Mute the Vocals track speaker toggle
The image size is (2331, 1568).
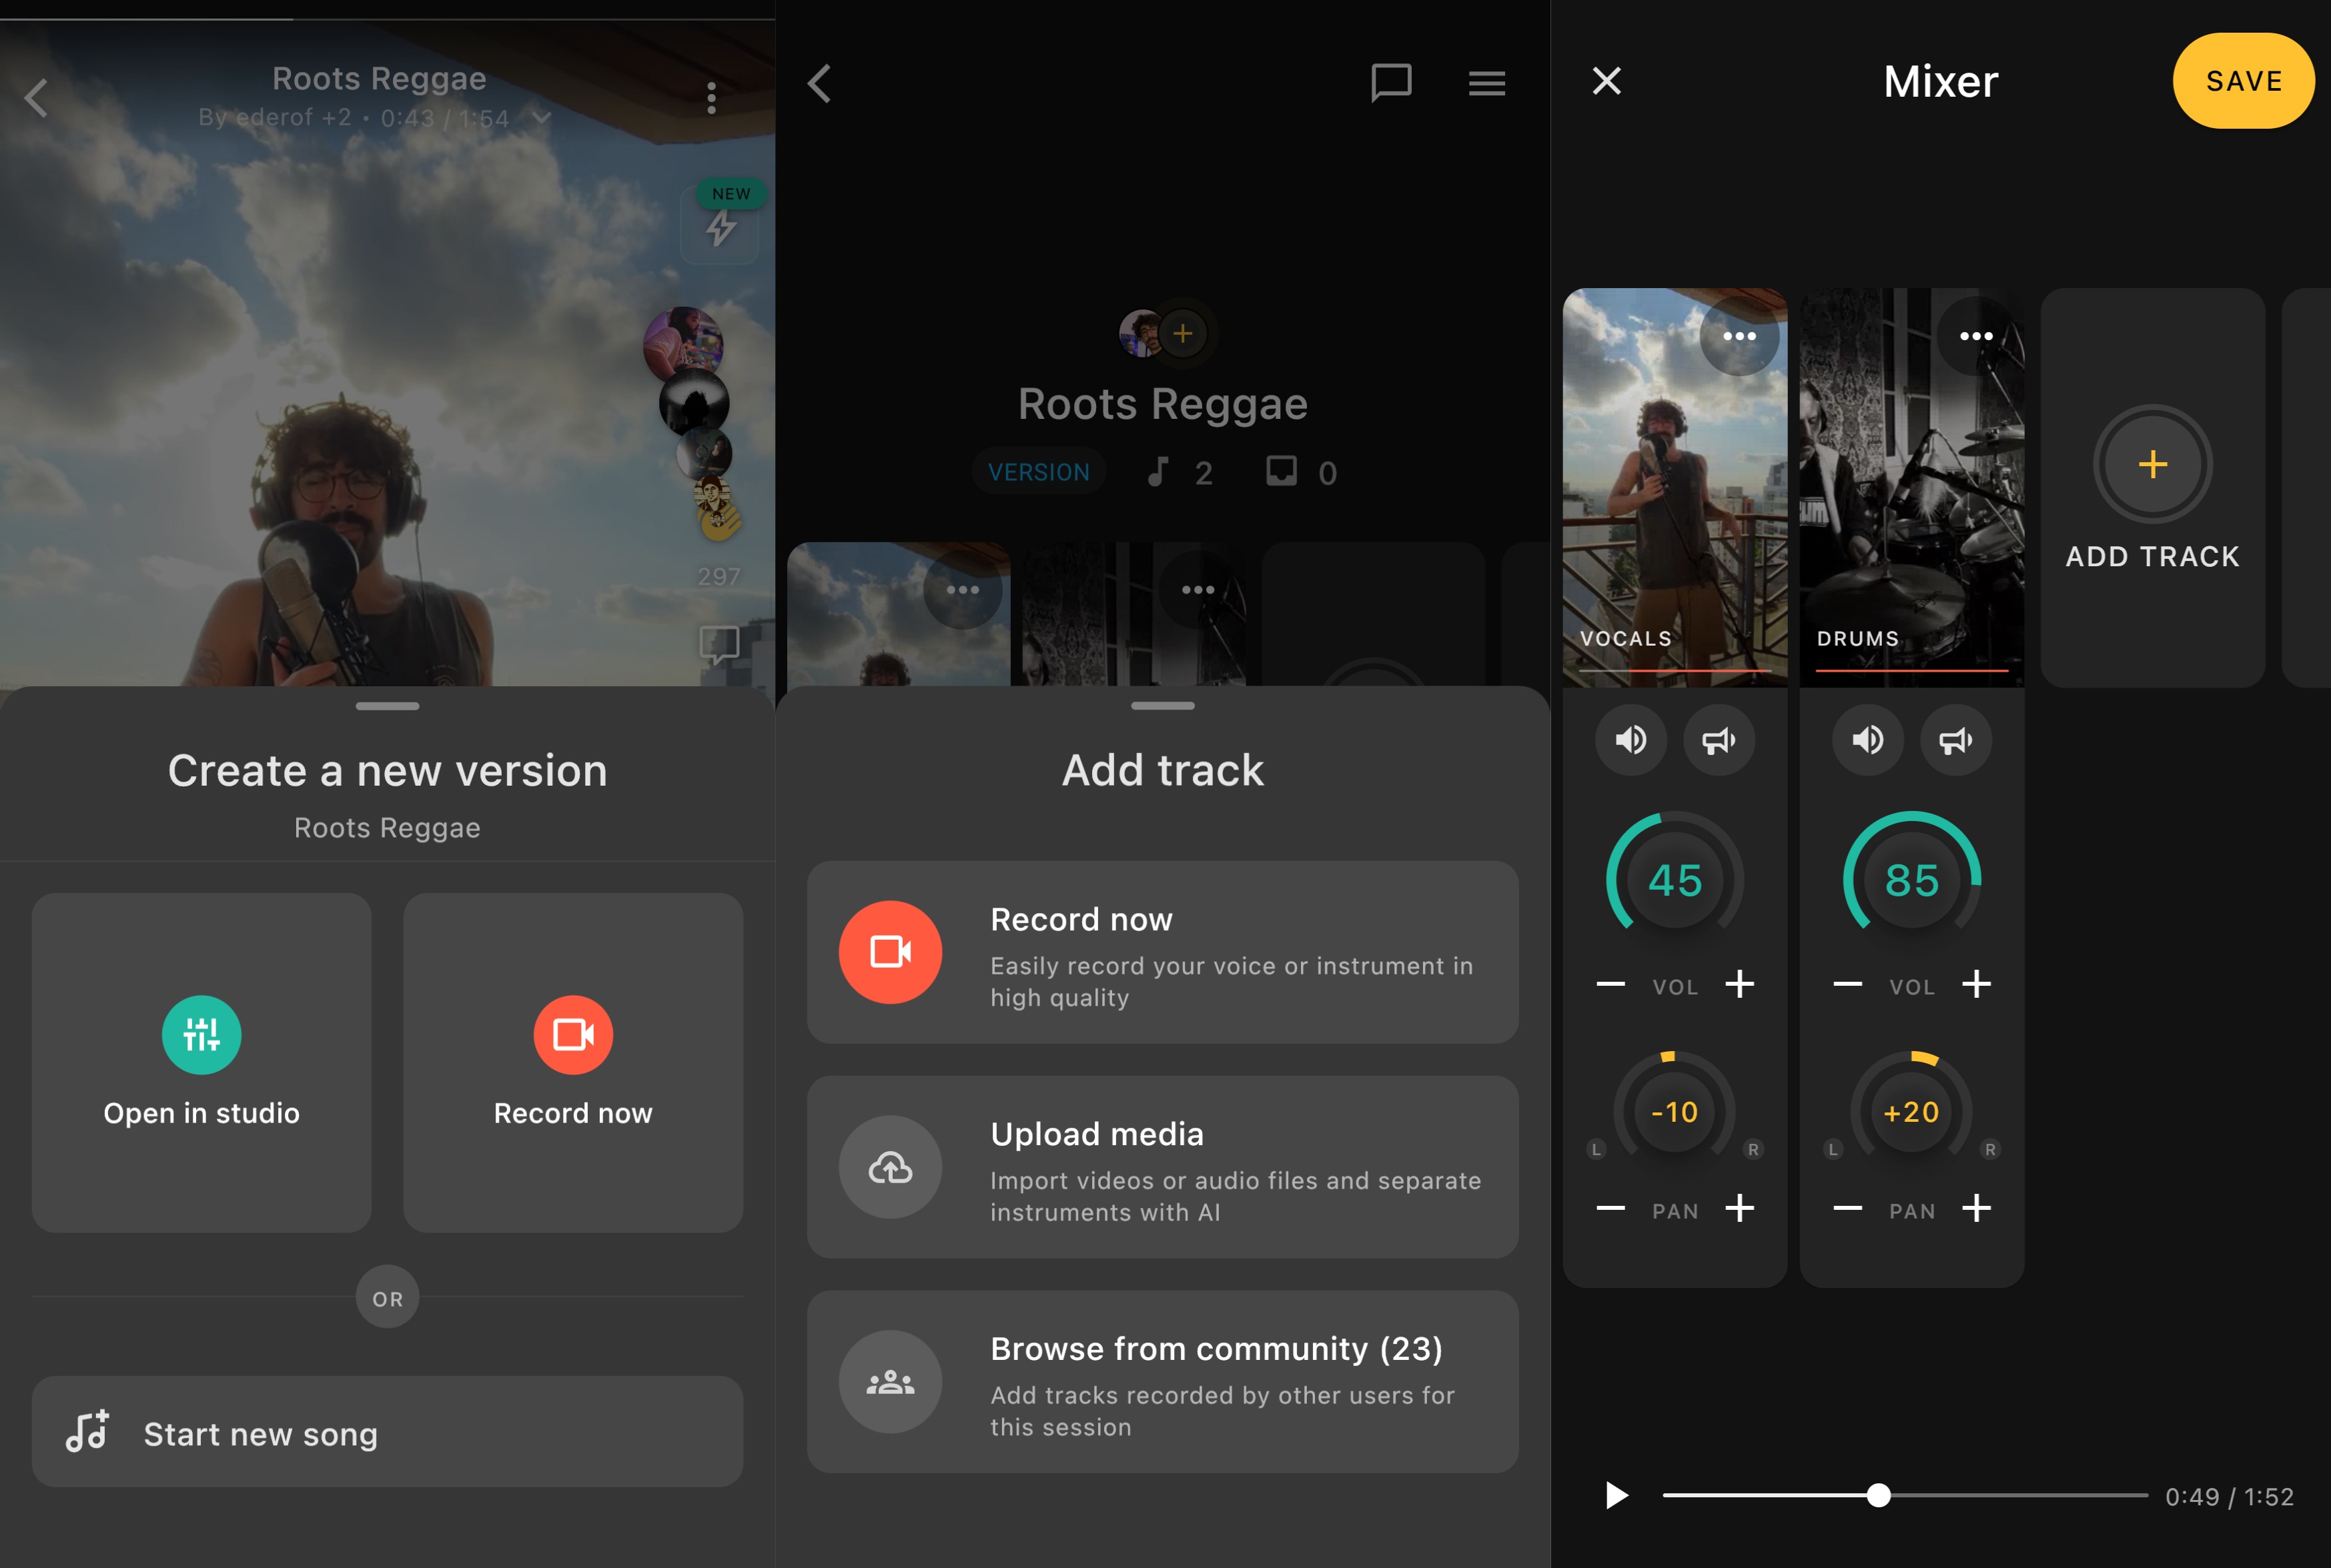coord(1630,740)
